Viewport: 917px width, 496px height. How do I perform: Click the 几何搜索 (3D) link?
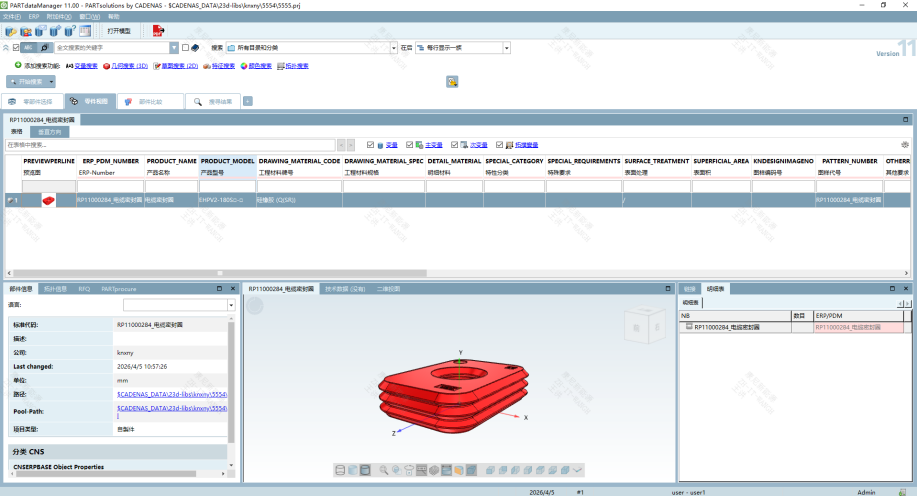coord(129,66)
